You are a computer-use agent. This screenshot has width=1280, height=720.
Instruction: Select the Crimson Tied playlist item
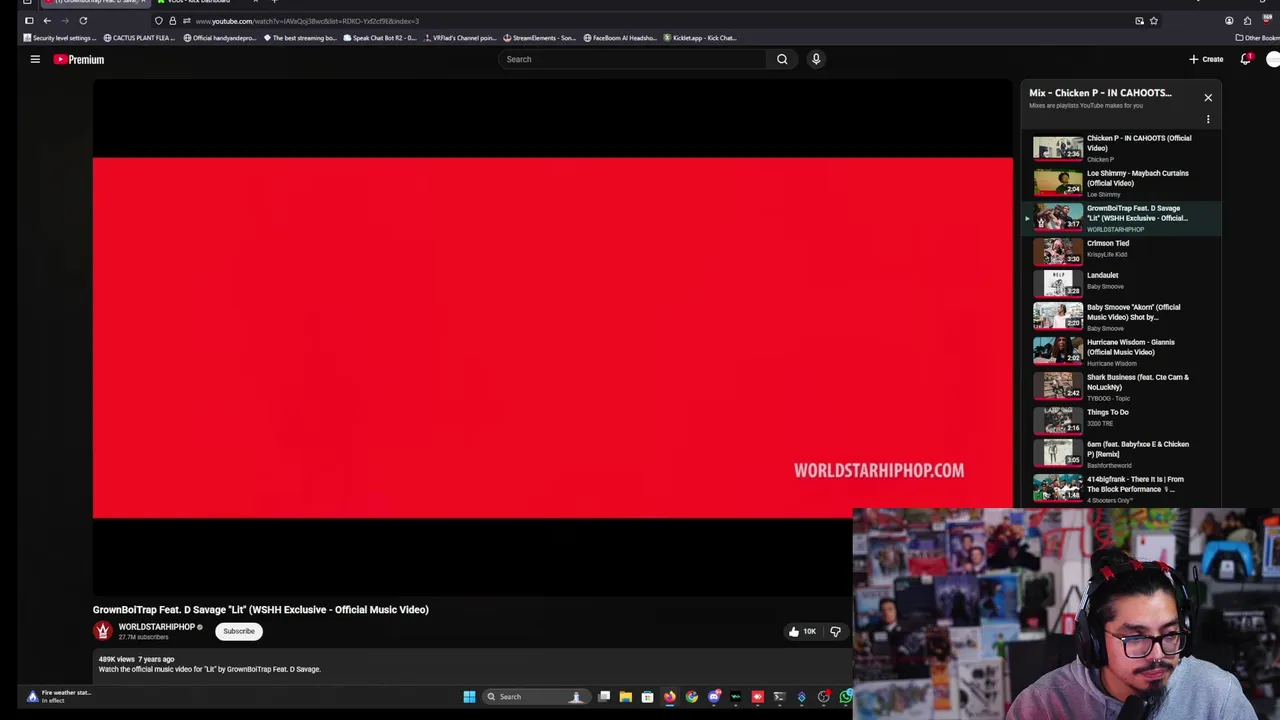(1120, 250)
